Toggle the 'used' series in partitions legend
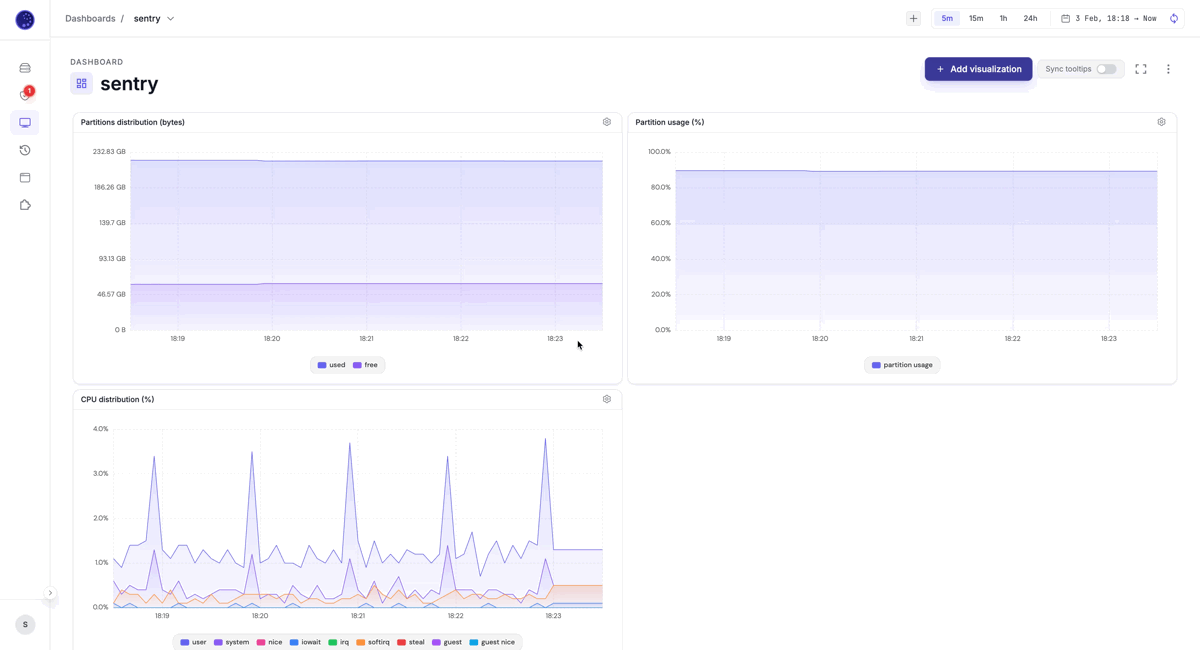 tap(331, 365)
